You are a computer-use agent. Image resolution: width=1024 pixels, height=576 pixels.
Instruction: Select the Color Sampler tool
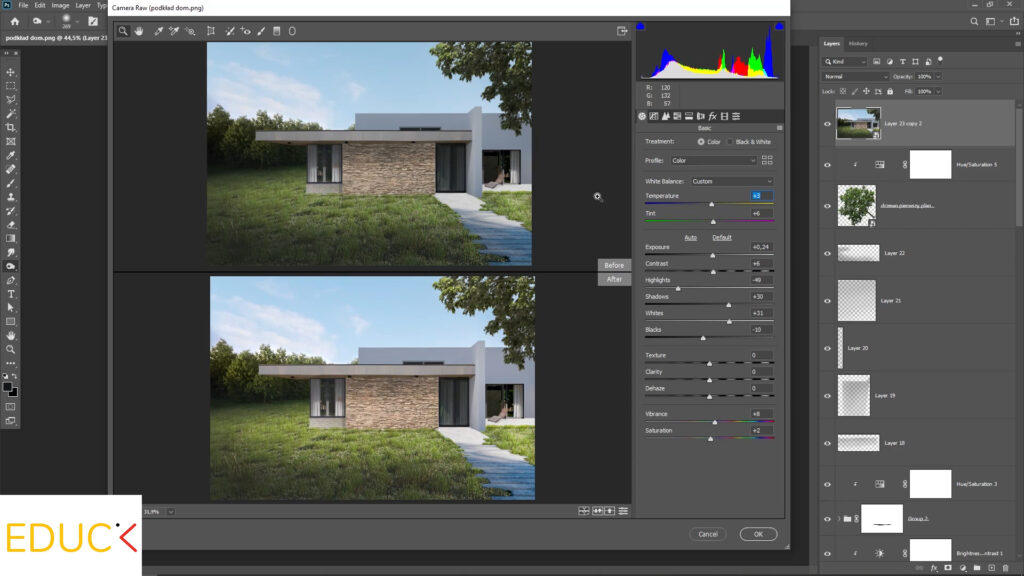click(x=174, y=31)
